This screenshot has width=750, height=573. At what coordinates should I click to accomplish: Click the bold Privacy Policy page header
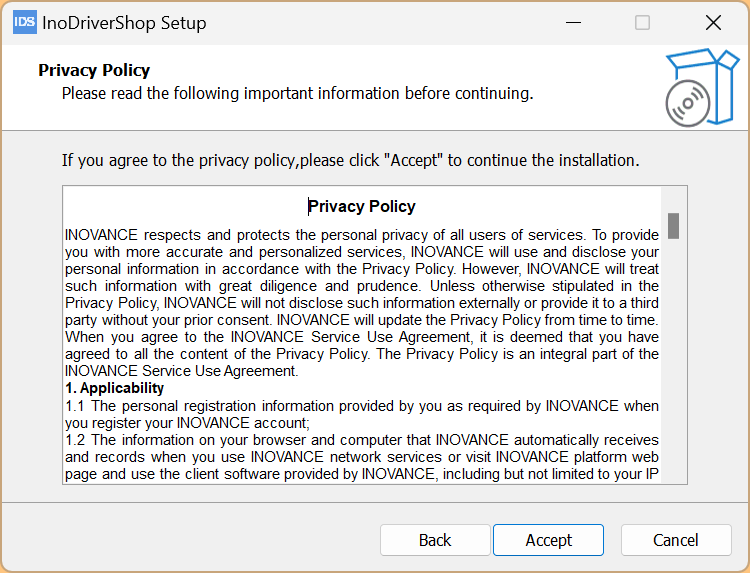coord(94,70)
